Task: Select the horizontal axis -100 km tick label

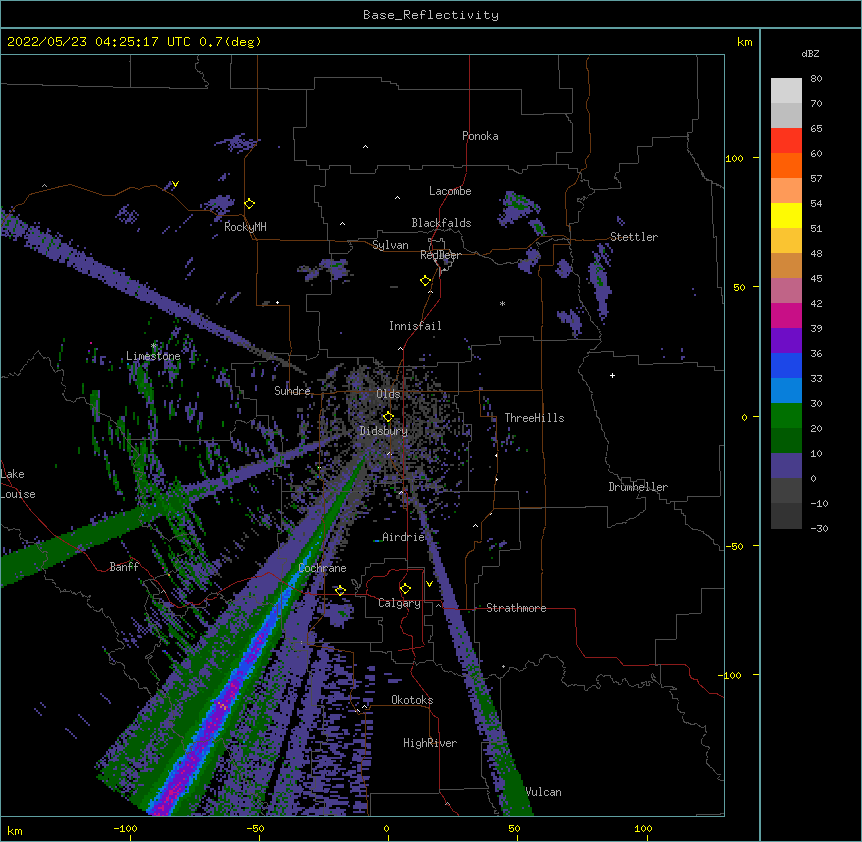Action: tap(125, 828)
